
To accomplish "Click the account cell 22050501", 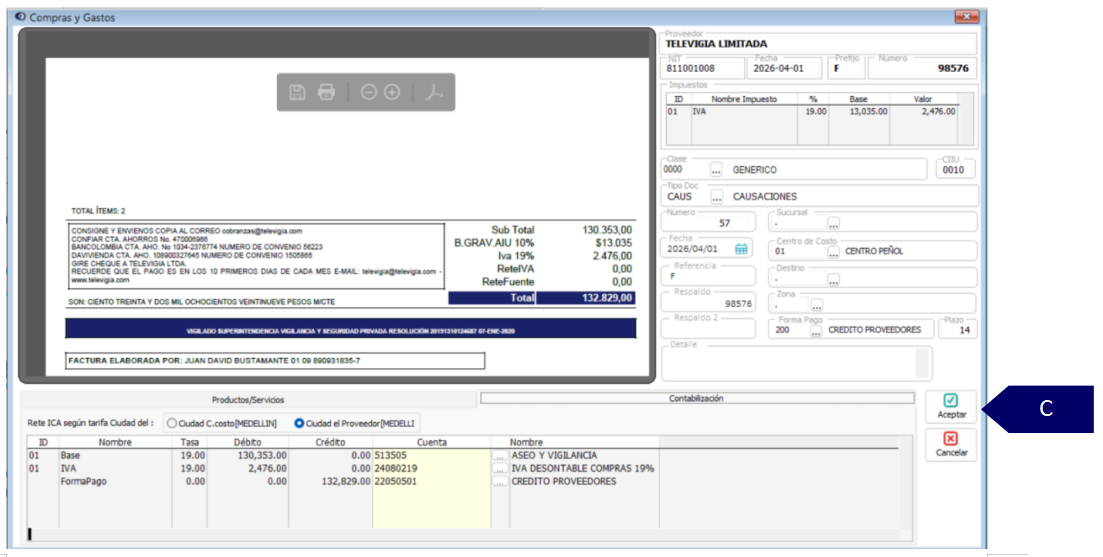I will coord(431,482).
